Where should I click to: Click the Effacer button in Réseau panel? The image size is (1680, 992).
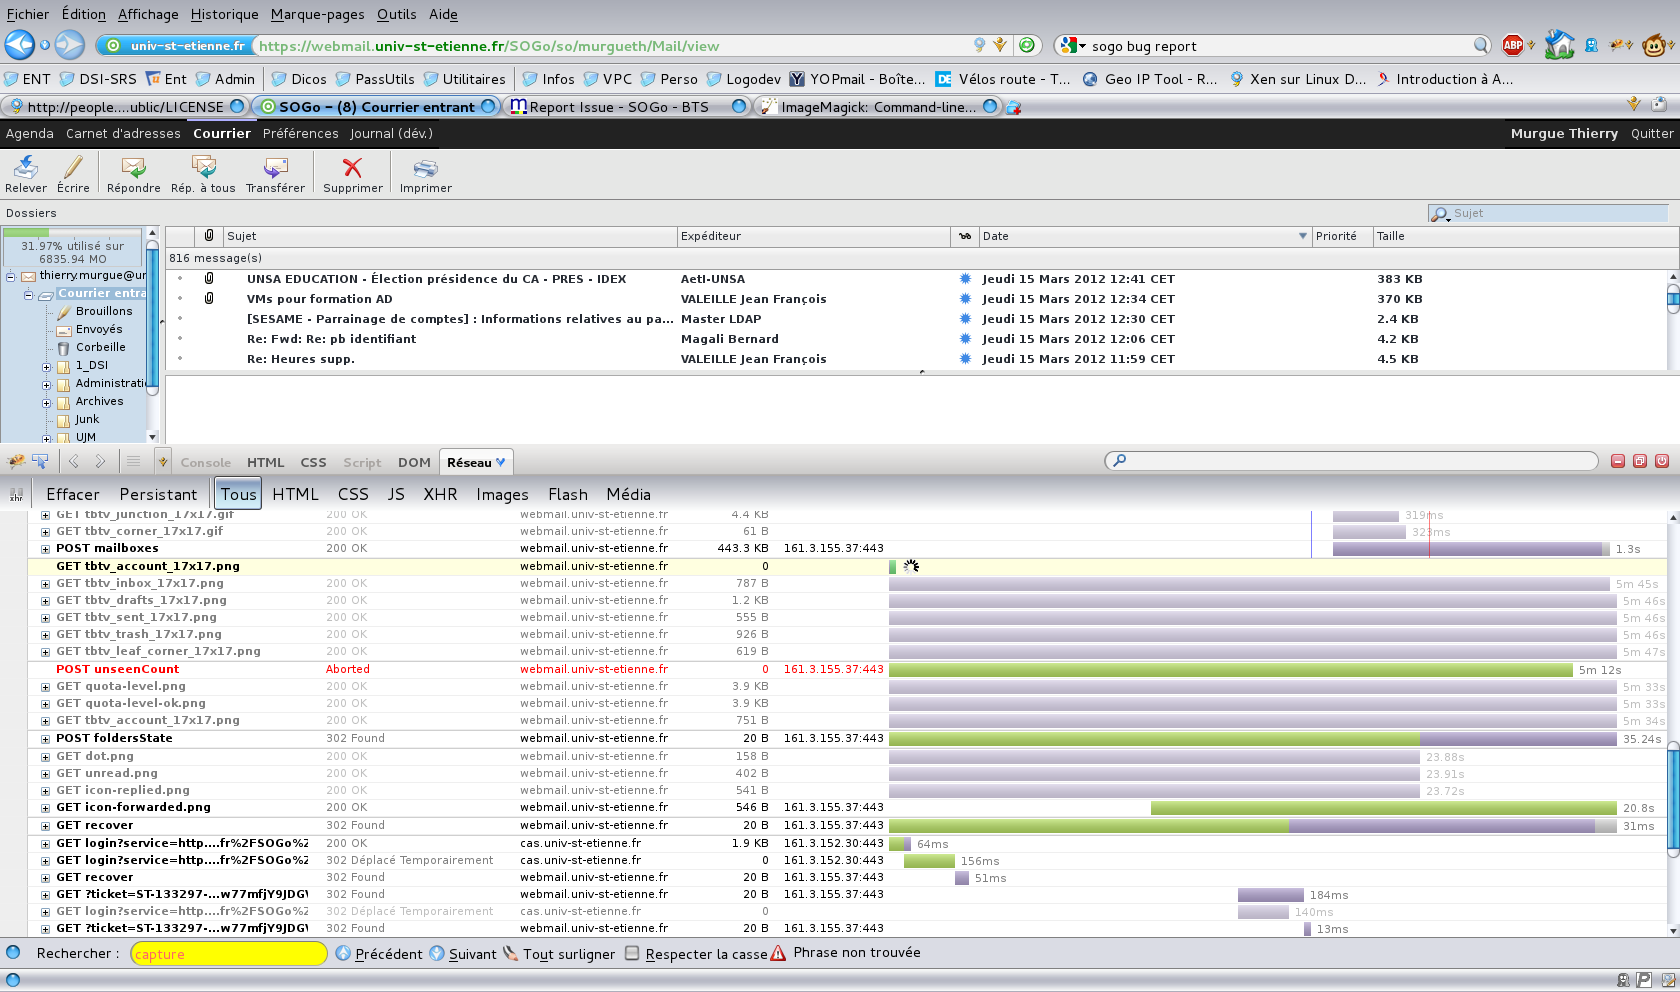[x=73, y=494]
